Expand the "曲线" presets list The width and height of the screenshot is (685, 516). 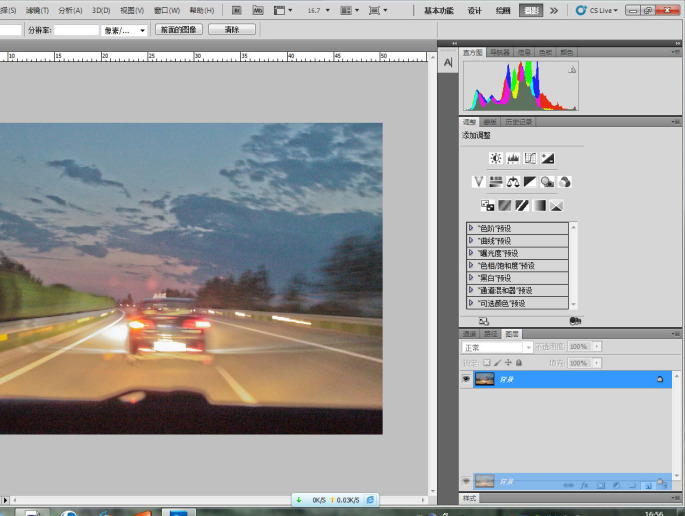click(x=471, y=240)
